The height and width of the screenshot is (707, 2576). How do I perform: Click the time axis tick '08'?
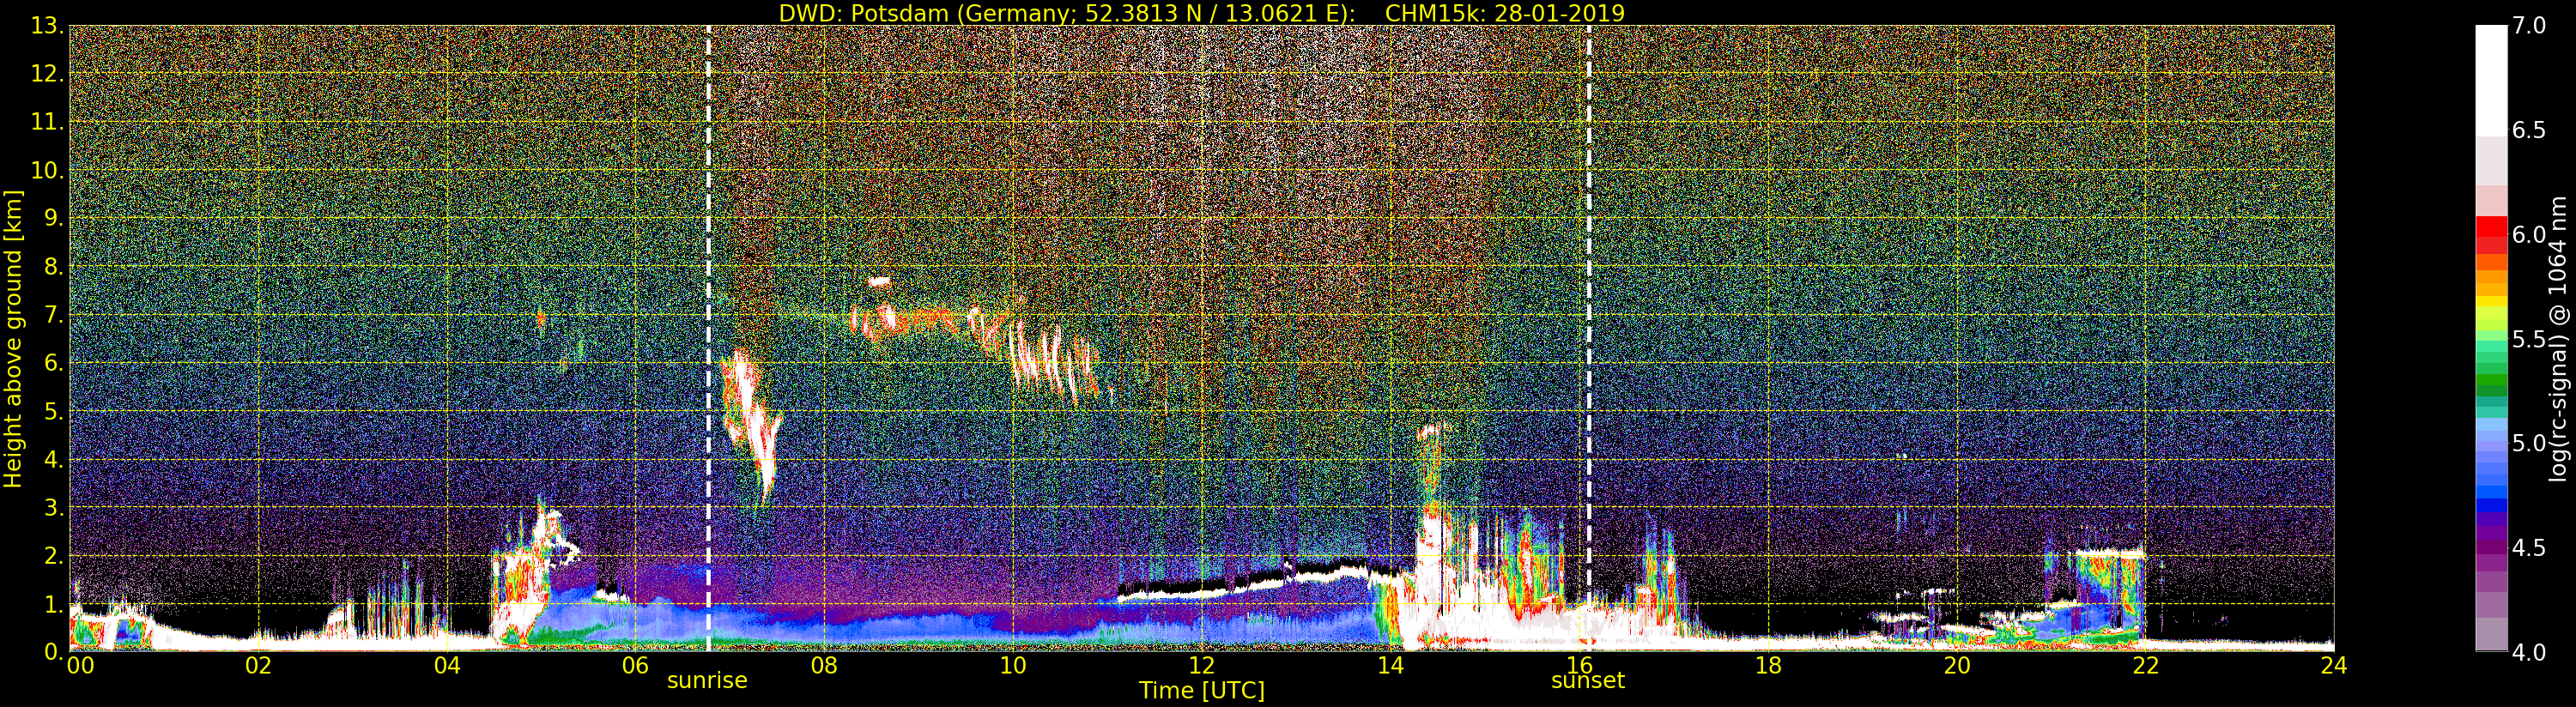[x=824, y=665]
